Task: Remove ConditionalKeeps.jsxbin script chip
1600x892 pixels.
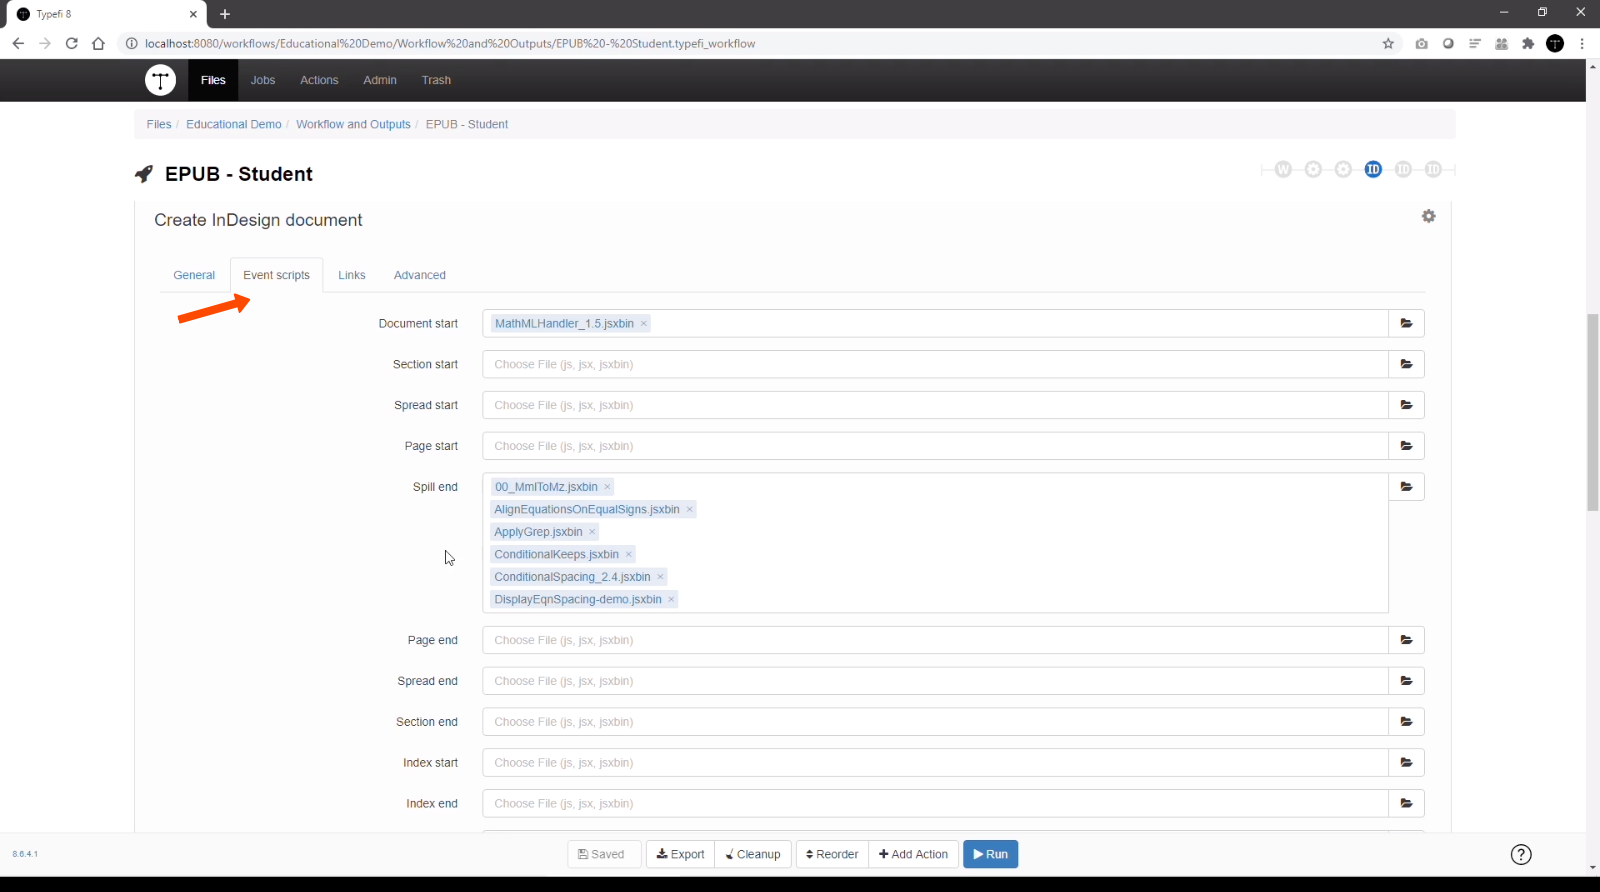Action: click(x=628, y=555)
